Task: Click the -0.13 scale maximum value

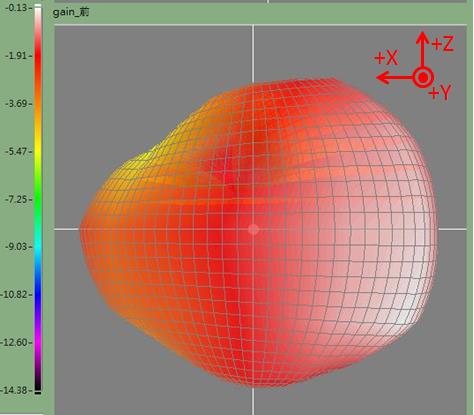Action: (x=16, y=7)
